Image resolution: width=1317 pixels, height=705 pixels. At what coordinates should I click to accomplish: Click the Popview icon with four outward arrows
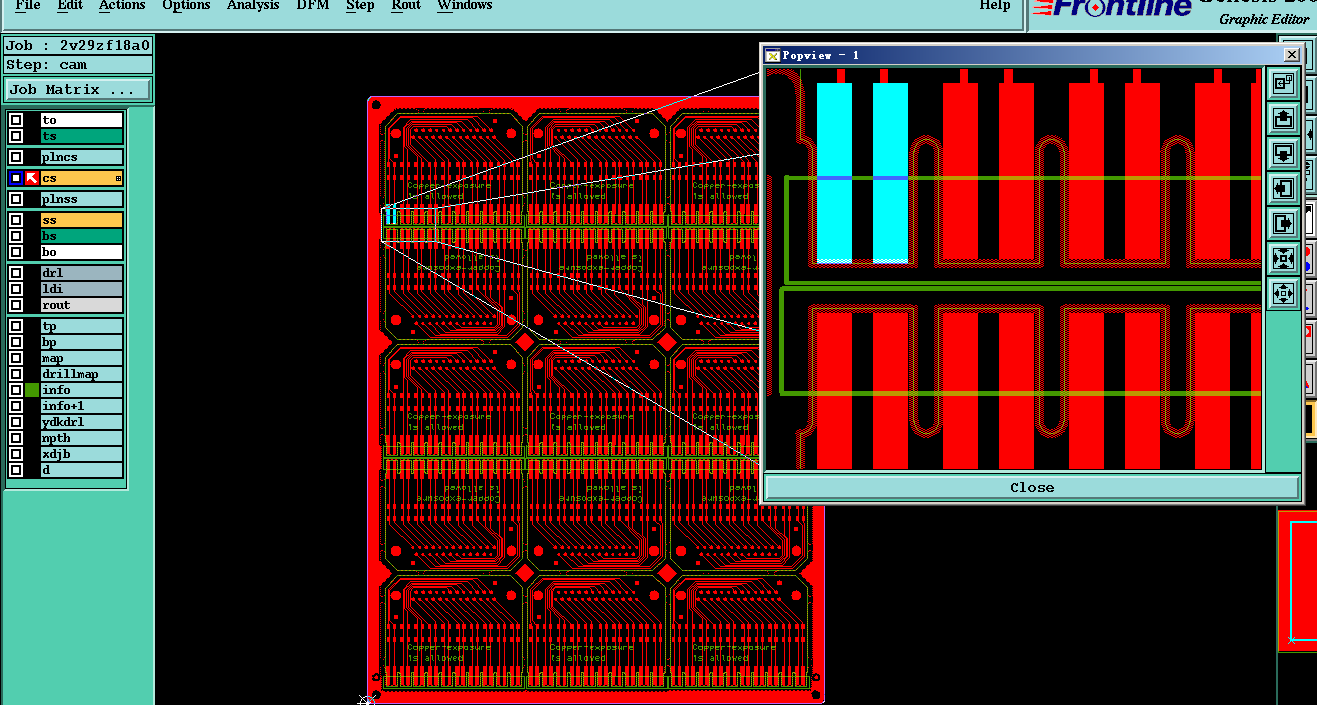click(1283, 293)
